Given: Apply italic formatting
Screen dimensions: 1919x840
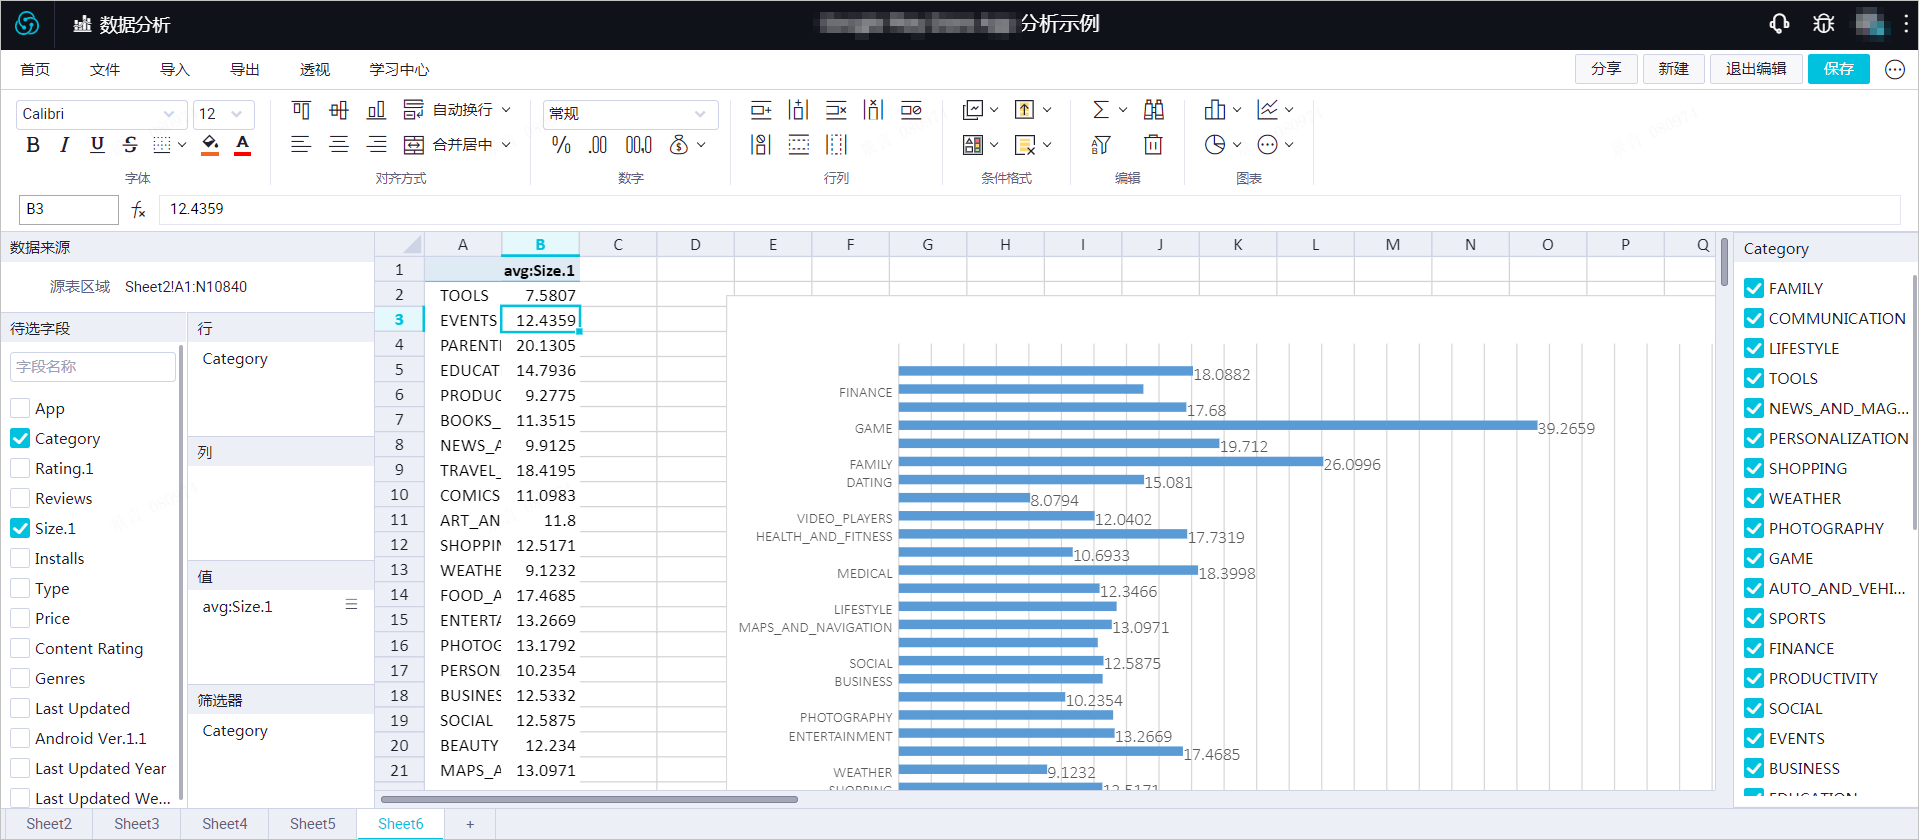Looking at the screenshot, I should click(x=65, y=145).
